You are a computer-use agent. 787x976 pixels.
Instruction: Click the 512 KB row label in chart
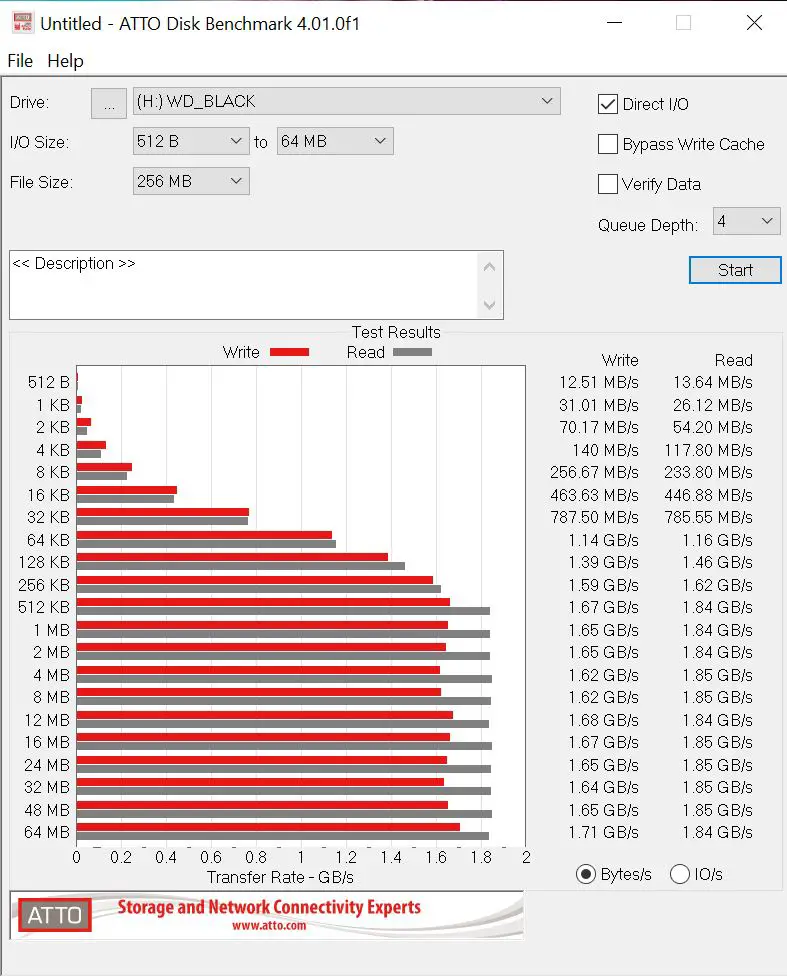click(x=44, y=608)
